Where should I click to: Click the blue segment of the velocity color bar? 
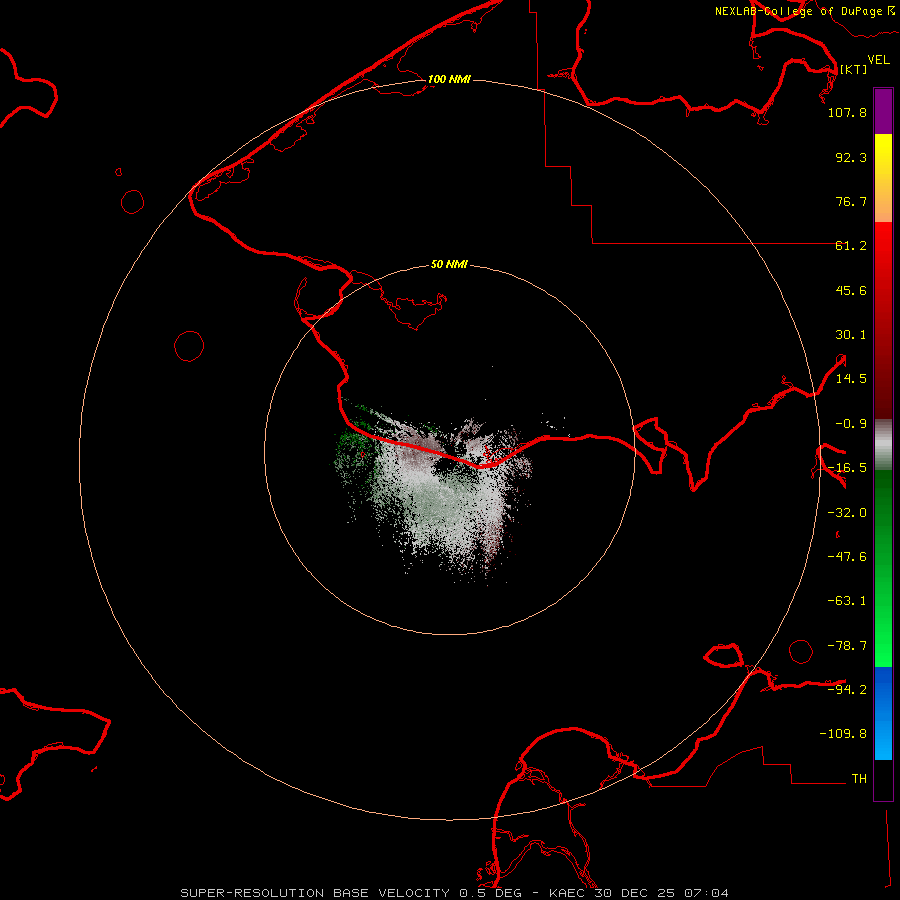[x=883, y=713]
